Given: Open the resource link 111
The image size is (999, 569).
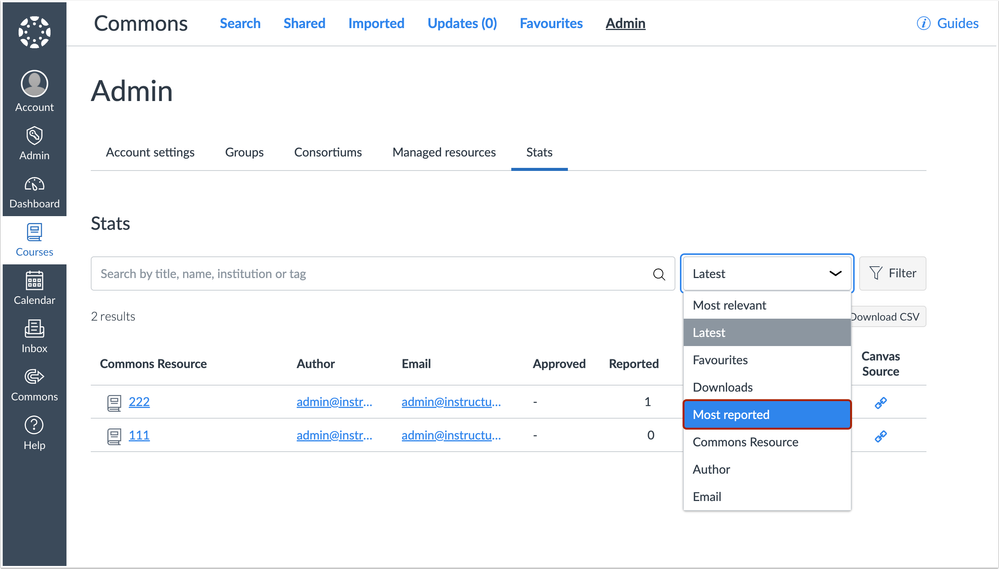Looking at the screenshot, I should [x=139, y=436].
